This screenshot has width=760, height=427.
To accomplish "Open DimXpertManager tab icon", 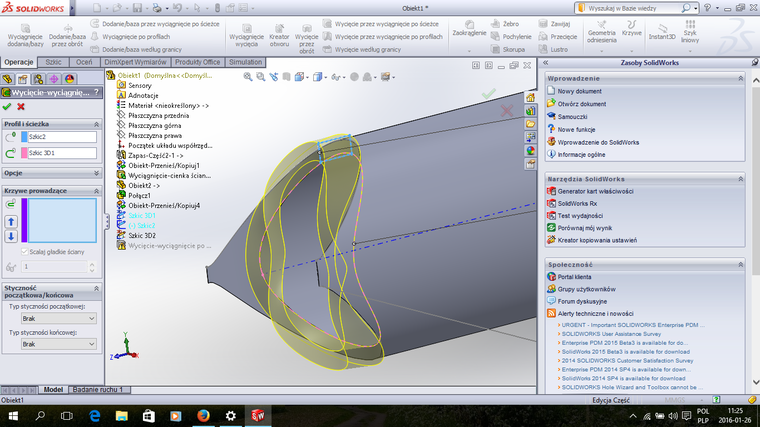I will tap(54, 79).
